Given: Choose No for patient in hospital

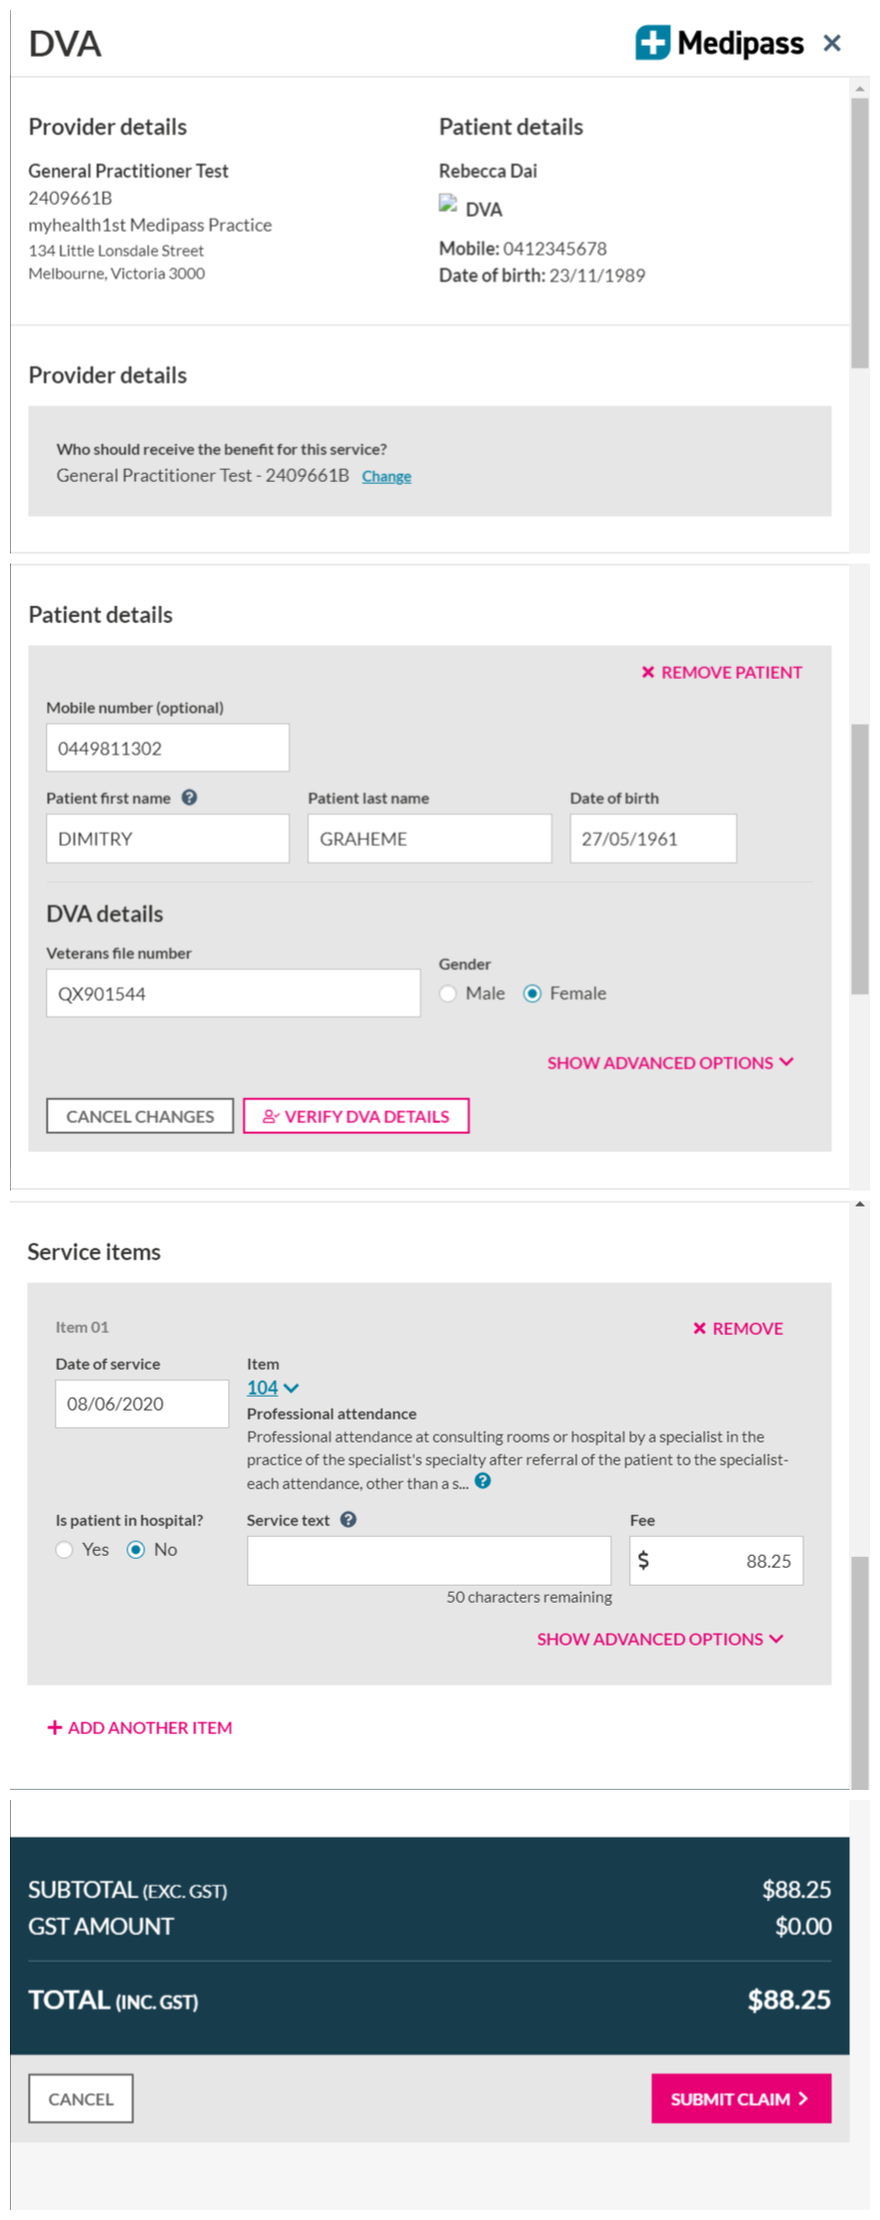Looking at the screenshot, I should coord(136,1549).
